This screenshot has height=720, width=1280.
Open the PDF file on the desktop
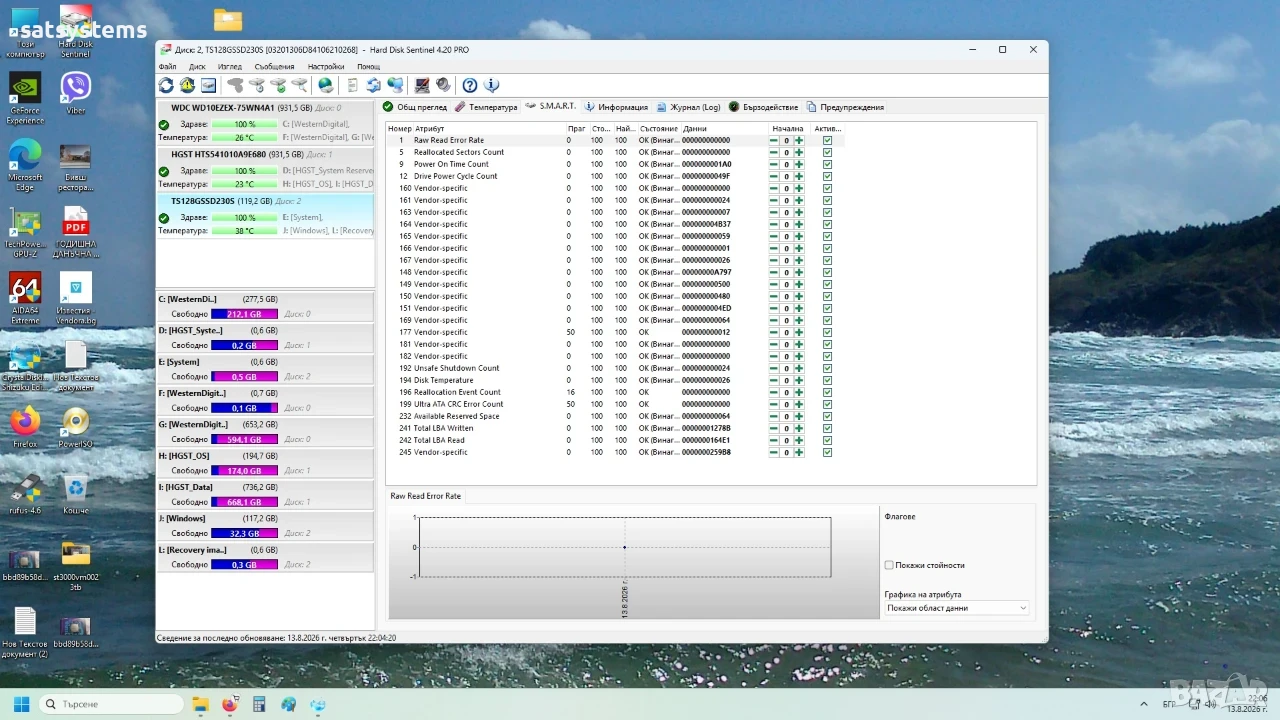(x=76, y=232)
